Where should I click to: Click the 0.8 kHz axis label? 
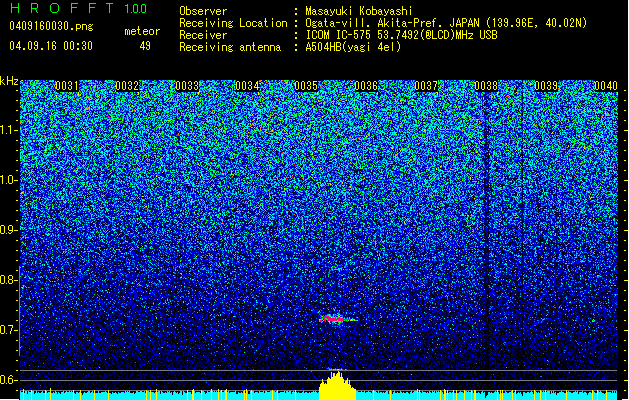8,280
